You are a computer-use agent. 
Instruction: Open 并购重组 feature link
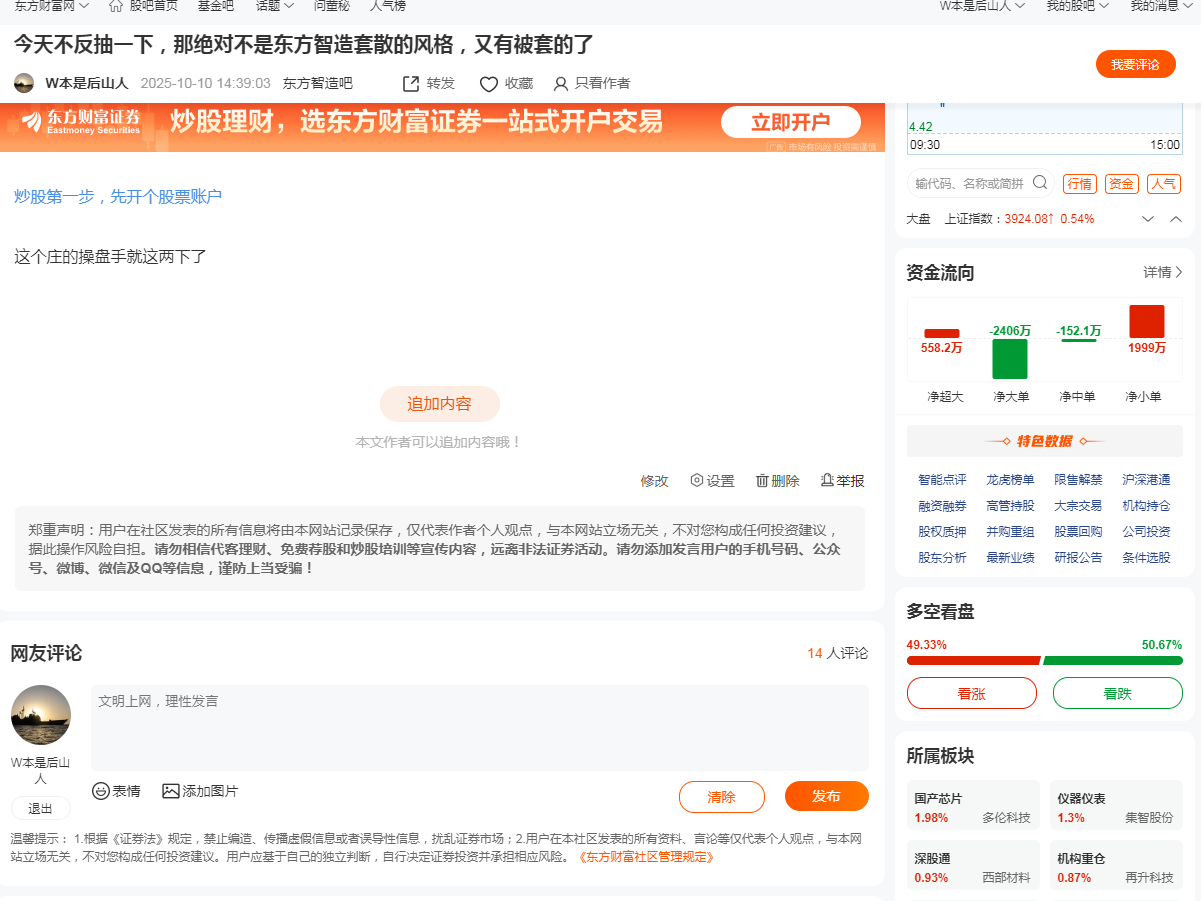(x=1010, y=532)
